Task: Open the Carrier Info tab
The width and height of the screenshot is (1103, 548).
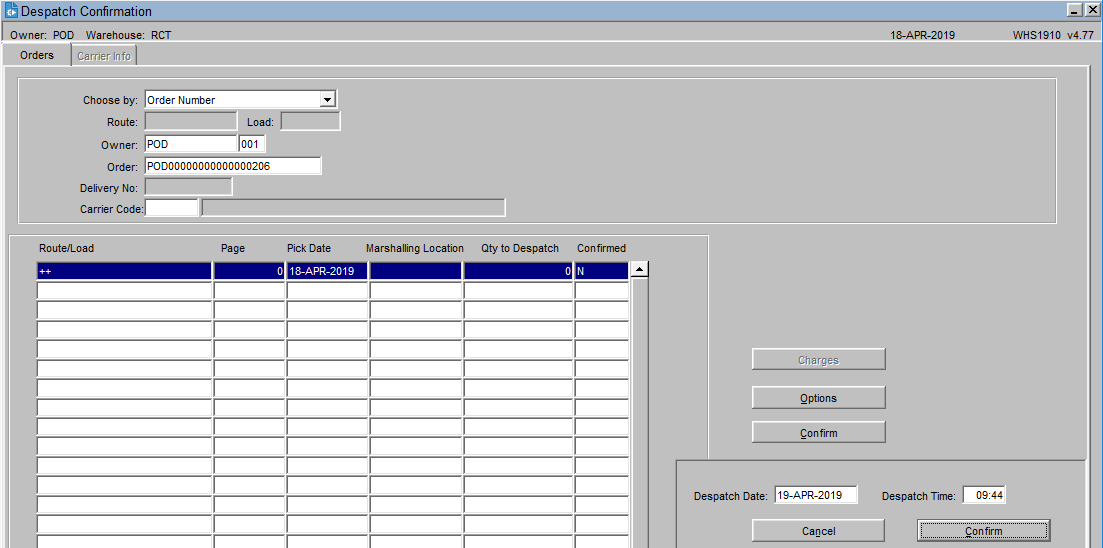Action: [x=104, y=56]
